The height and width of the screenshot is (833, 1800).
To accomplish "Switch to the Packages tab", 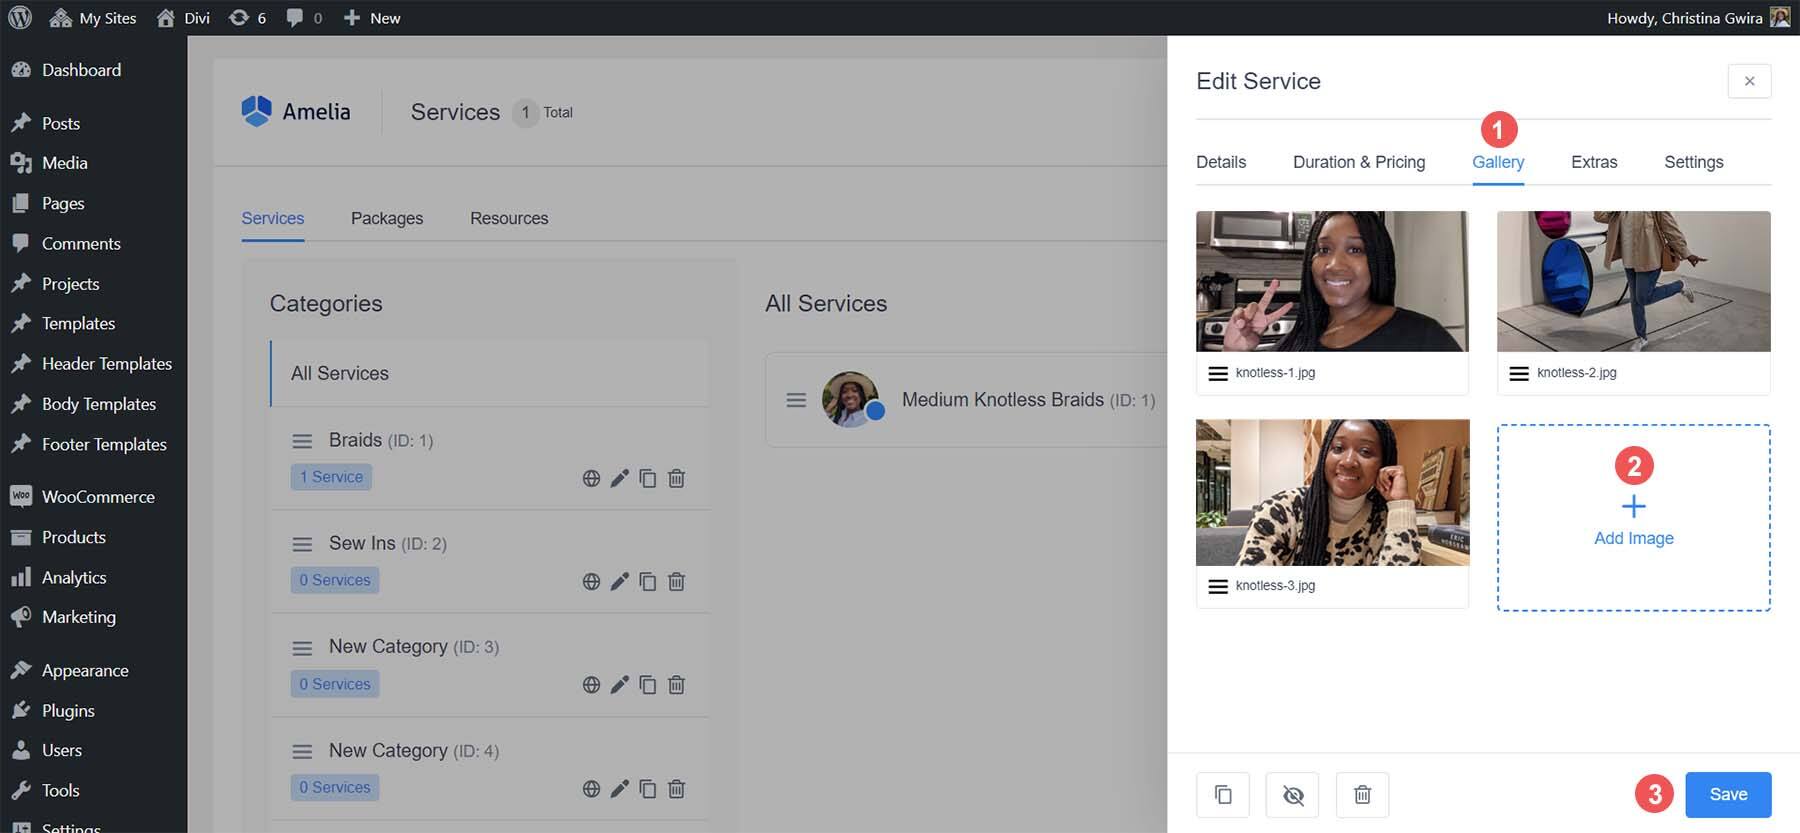I will 387,218.
